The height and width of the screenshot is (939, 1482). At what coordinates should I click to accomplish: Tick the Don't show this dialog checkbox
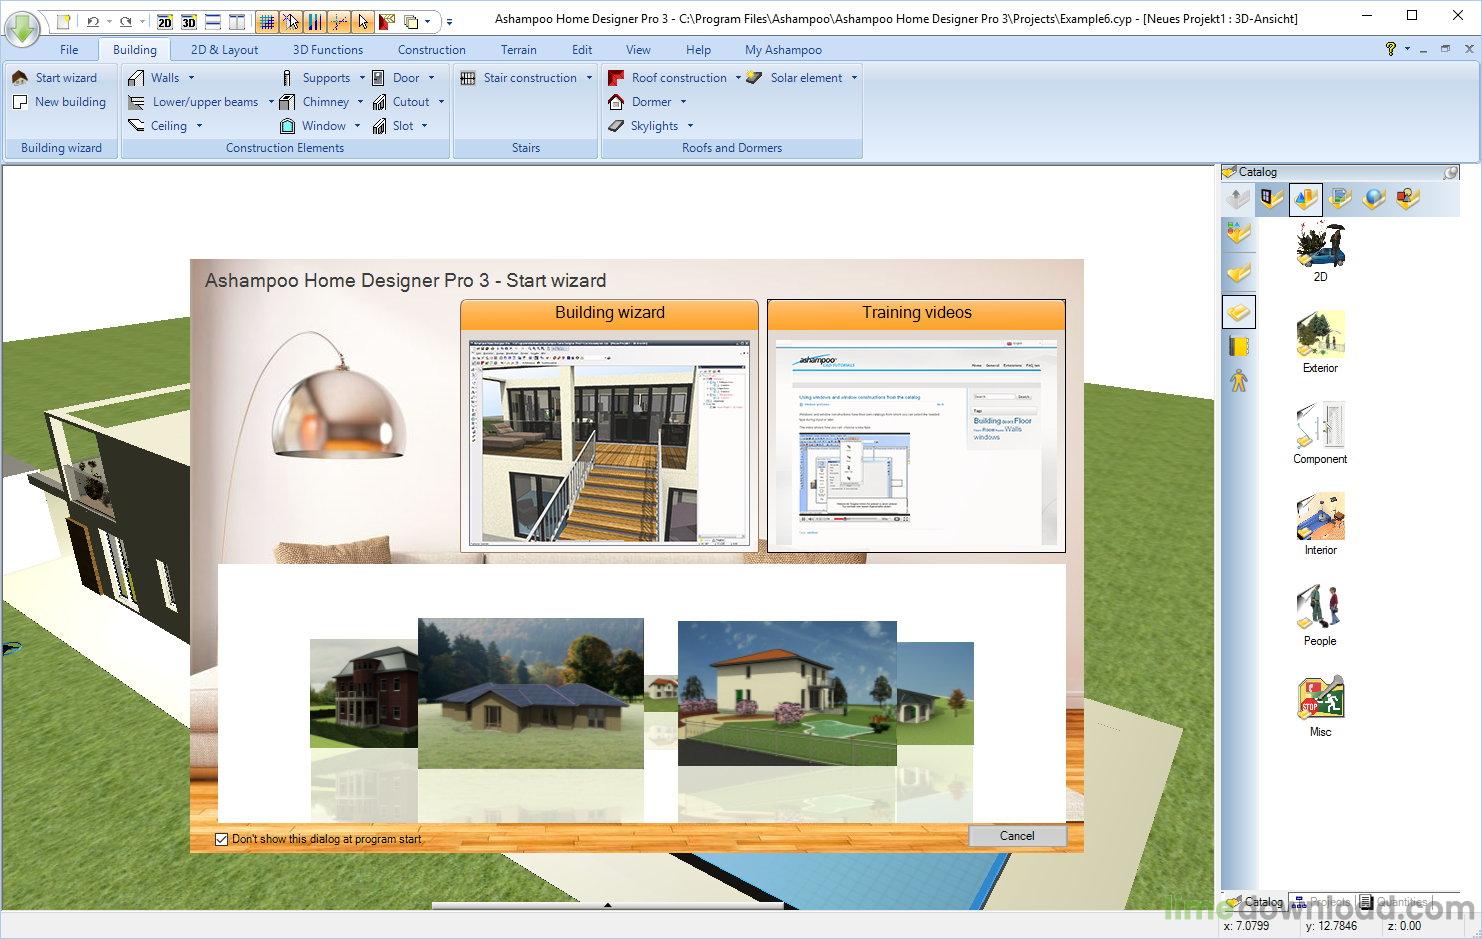point(221,839)
